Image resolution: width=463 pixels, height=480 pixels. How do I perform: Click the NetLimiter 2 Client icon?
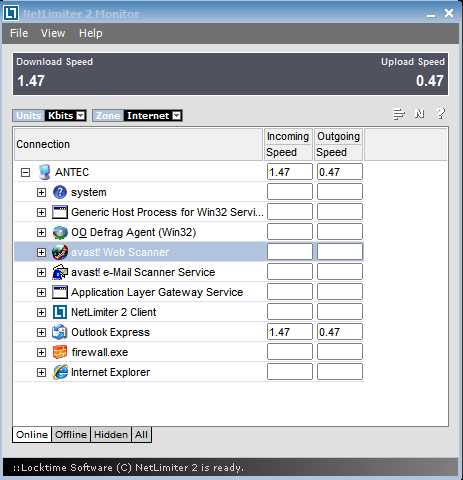tap(60, 312)
